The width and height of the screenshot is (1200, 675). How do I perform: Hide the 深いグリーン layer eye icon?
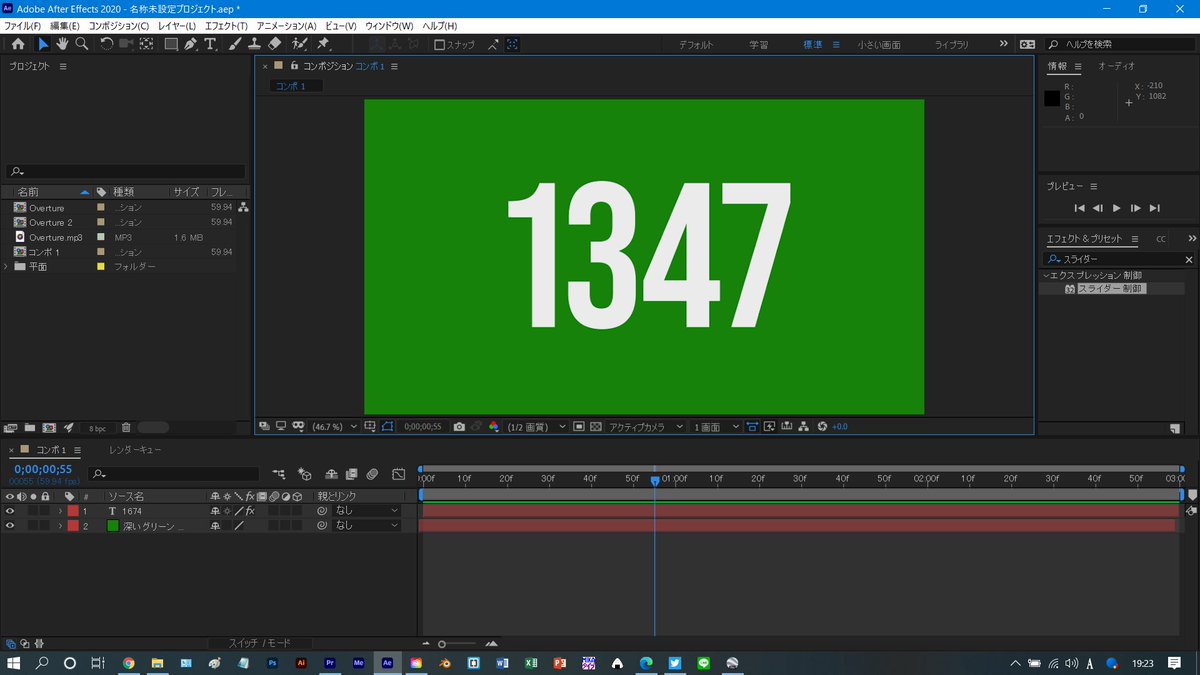pos(10,525)
